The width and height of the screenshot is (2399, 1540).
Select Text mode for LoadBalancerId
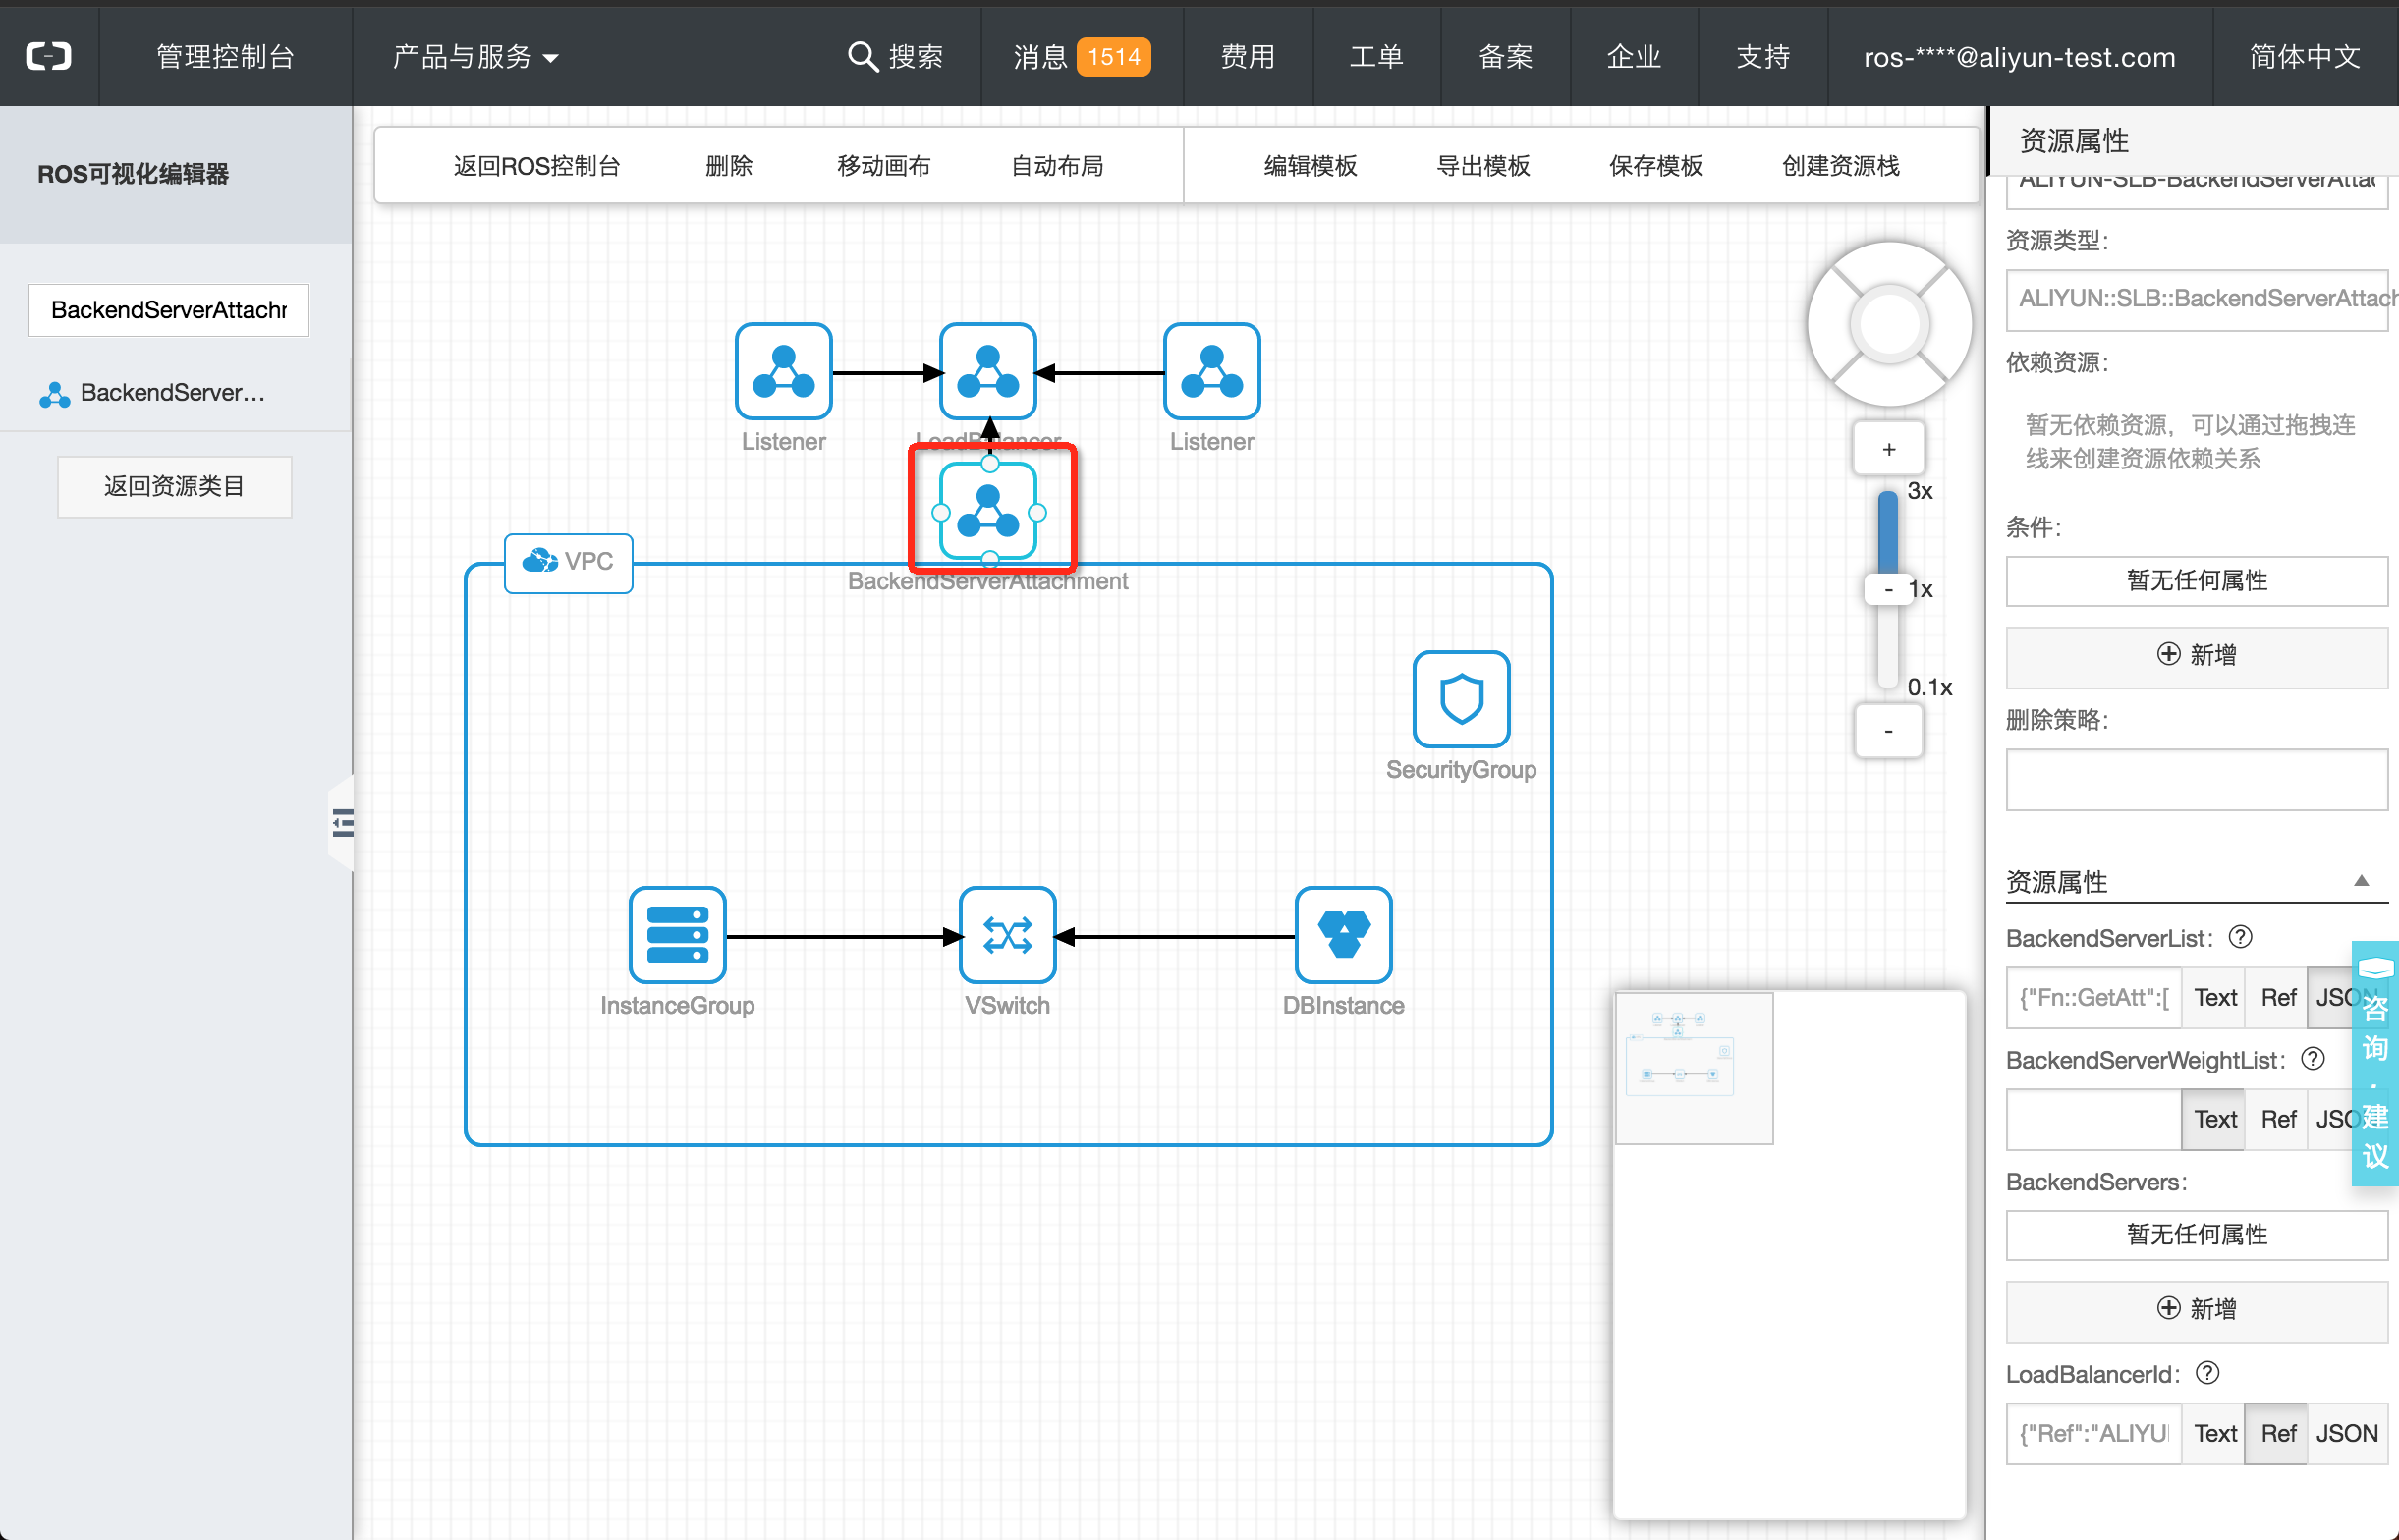point(2214,1433)
